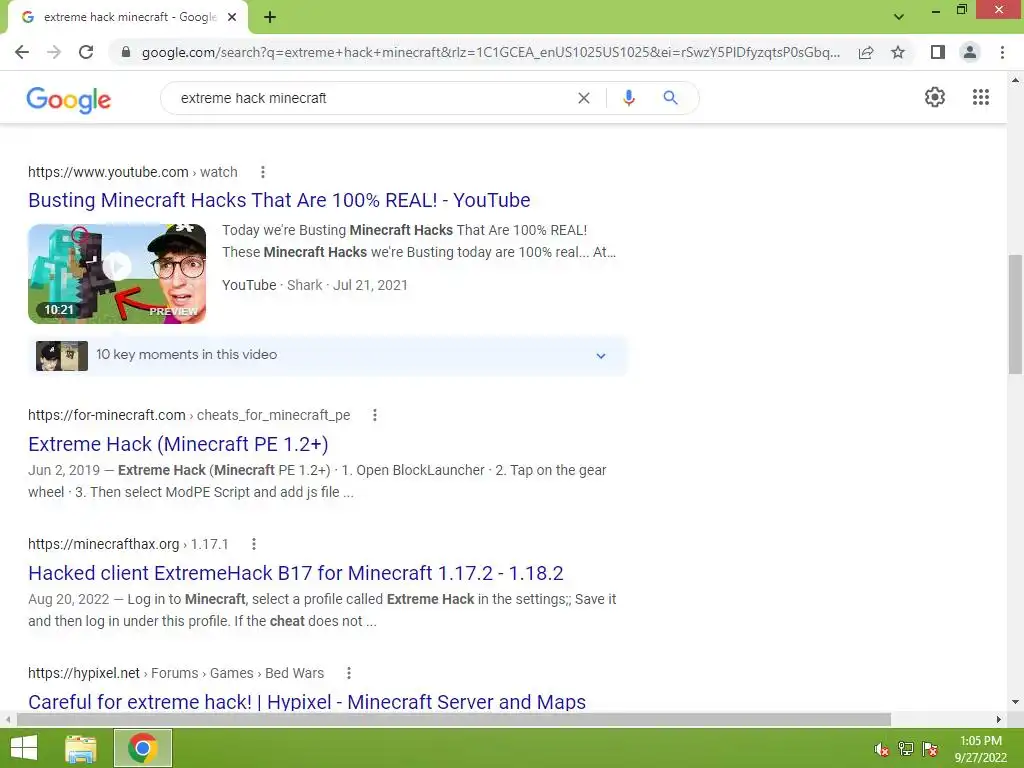This screenshot has width=1024, height=768.
Task: Open Careful for extreme hack Hypixel link
Action: tap(307, 701)
